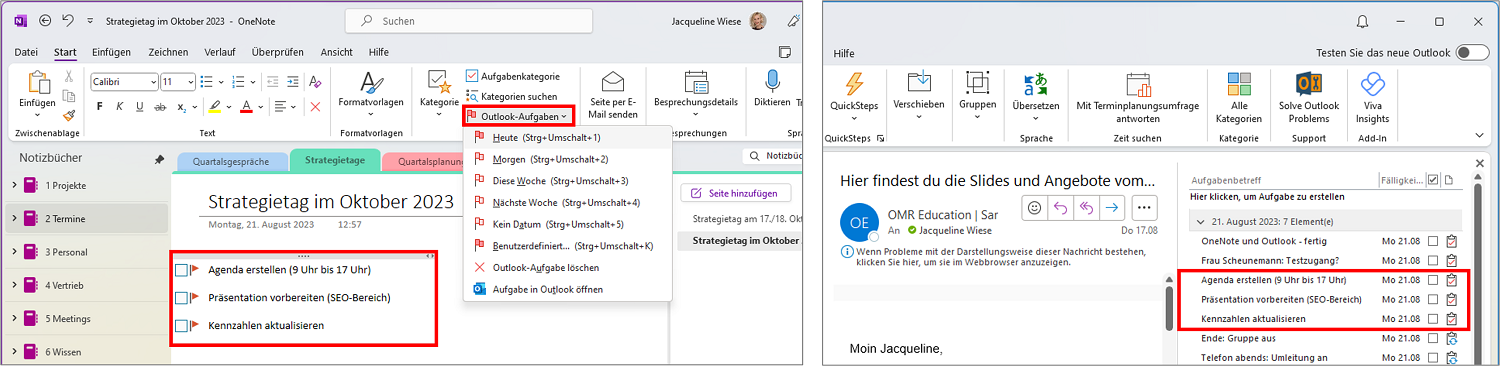Screen dimensions: 1500x366
Task: Open the email more actions ellipsis button
Action: (x=1143, y=208)
